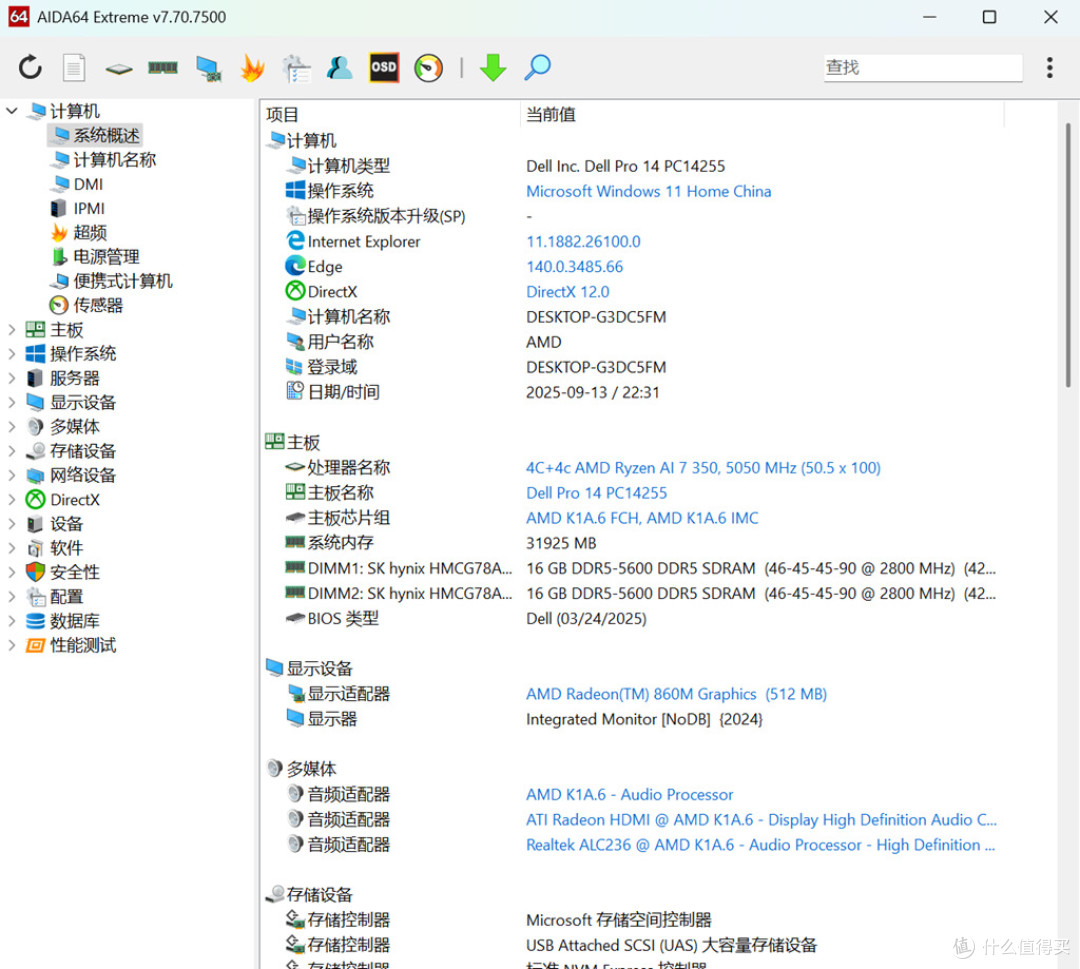Select the 日期/时间 row
The image size is (1080, 969).
[x=630, y=392]
